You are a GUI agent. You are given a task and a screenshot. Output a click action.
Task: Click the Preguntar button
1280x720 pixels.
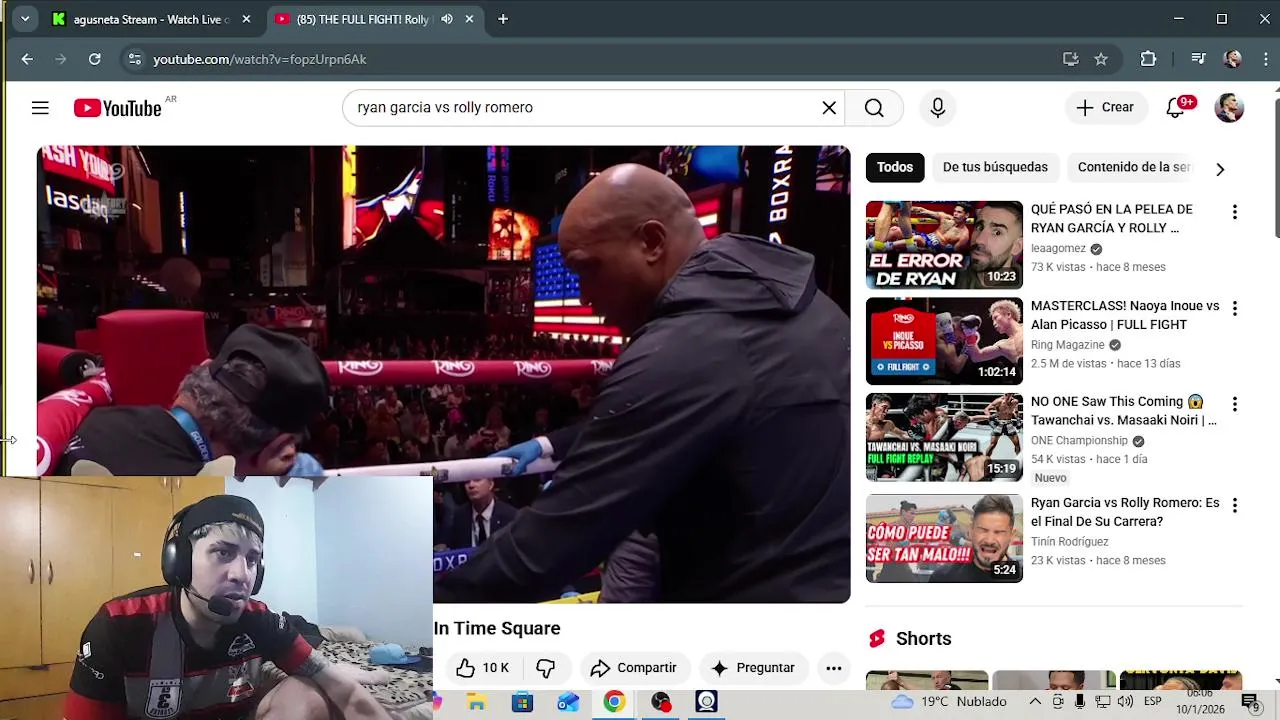pos(753,668)
